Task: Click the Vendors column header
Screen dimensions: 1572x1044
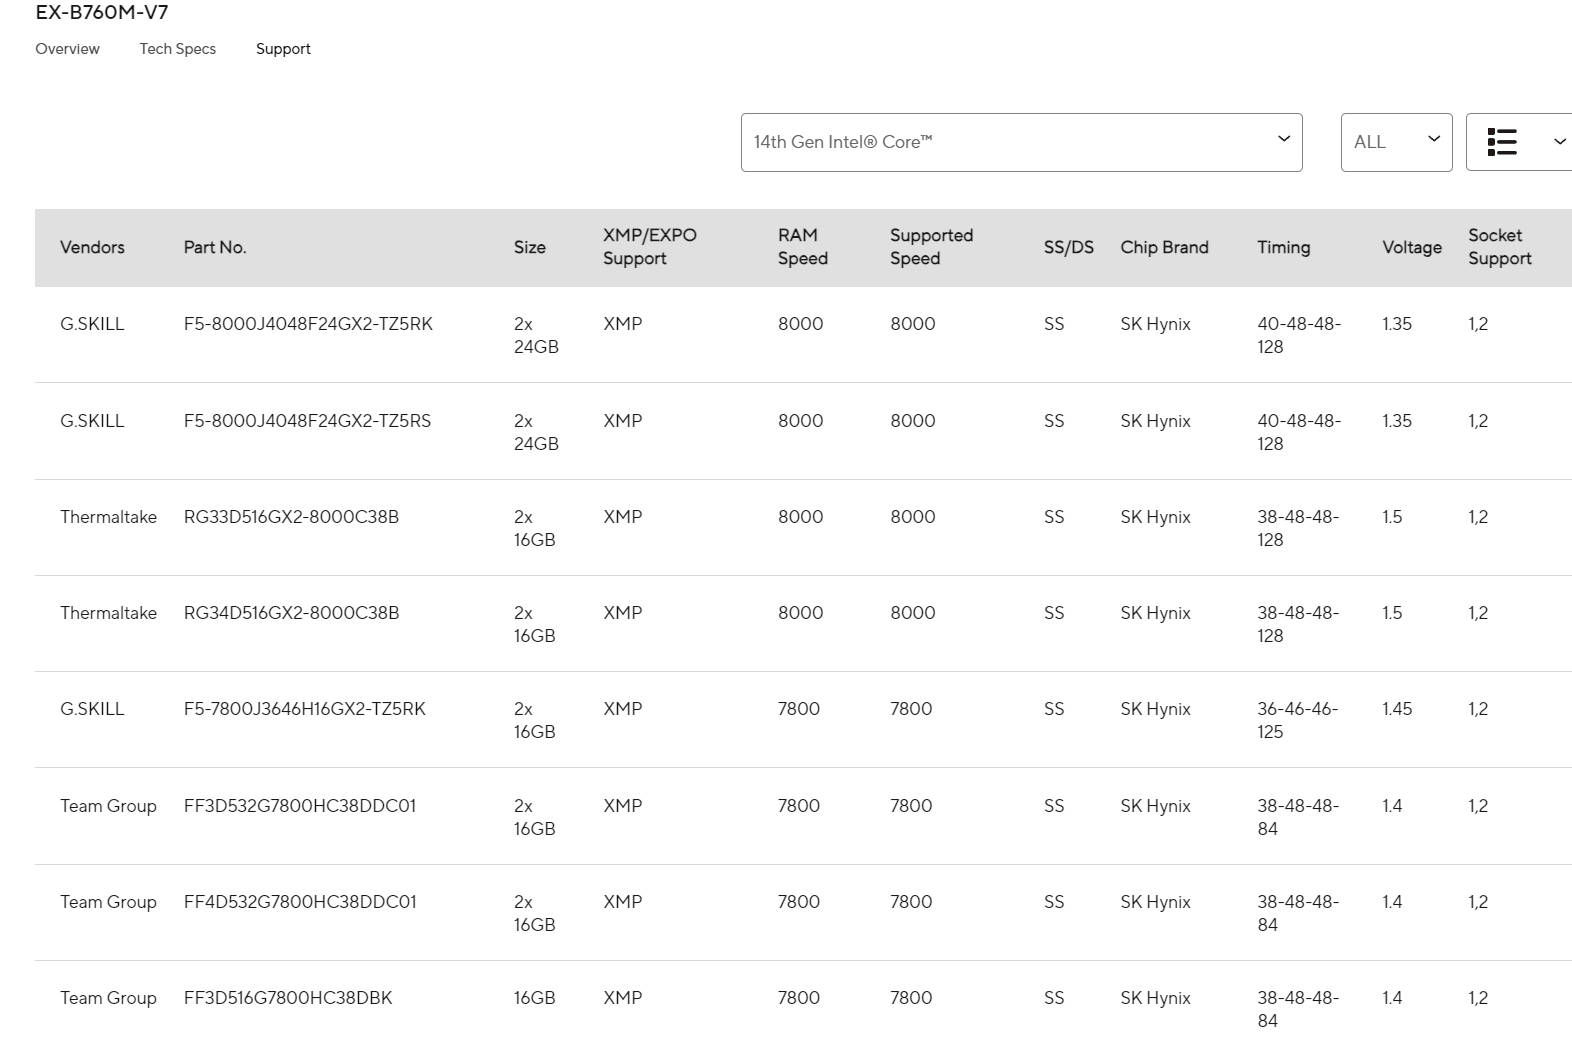Action: click(92, 247)
